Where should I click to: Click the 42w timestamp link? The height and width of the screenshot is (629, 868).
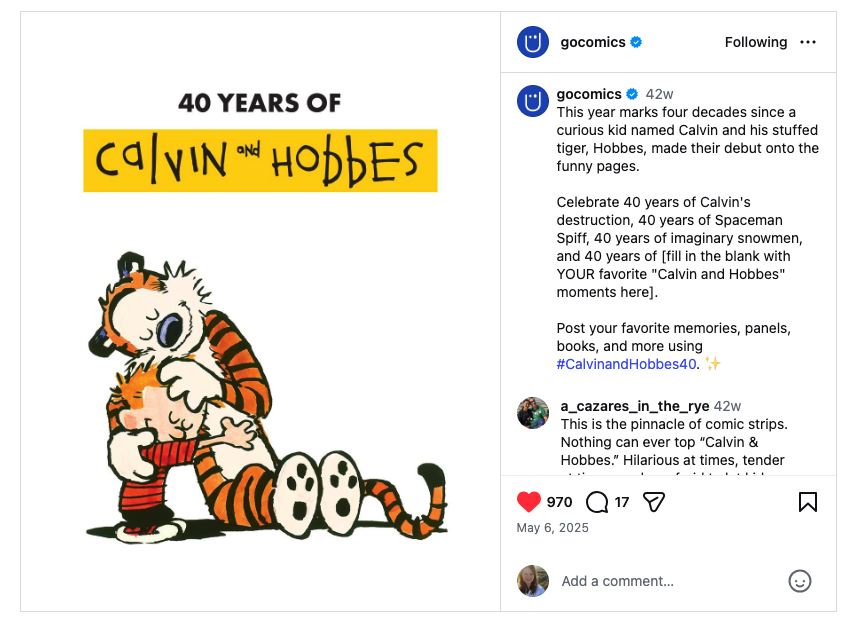[x=658, y=93]
